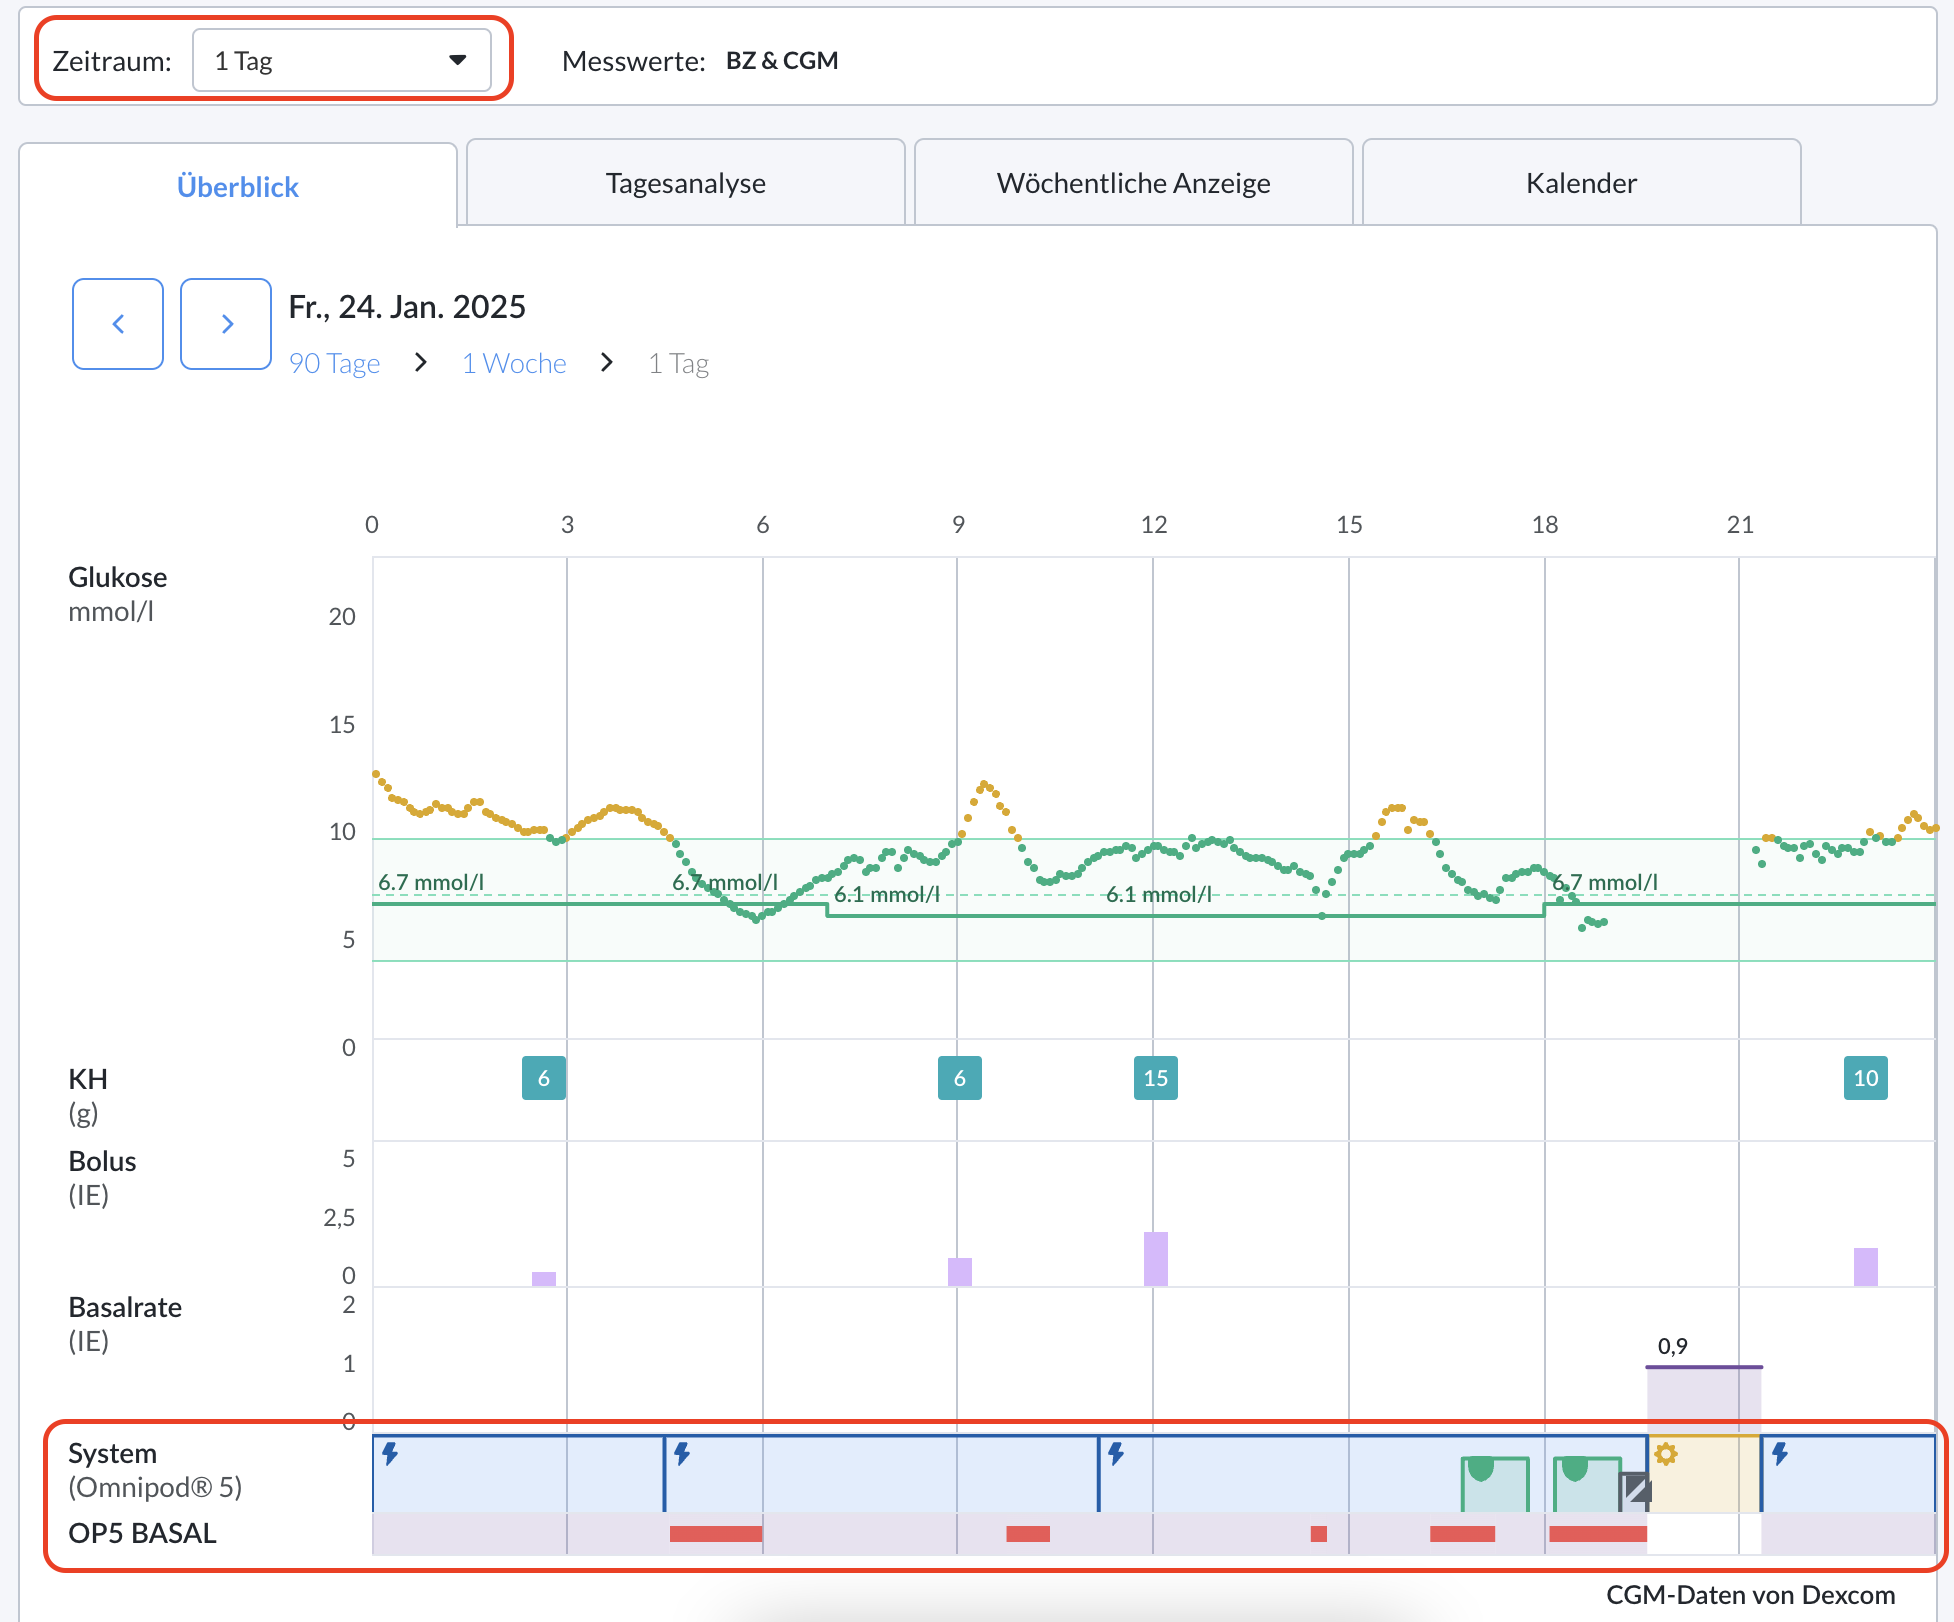Click the long red basal bar after hour 18
The height and width of the screenshot is (1622, 1954).
click(x=1598, y=1534)
